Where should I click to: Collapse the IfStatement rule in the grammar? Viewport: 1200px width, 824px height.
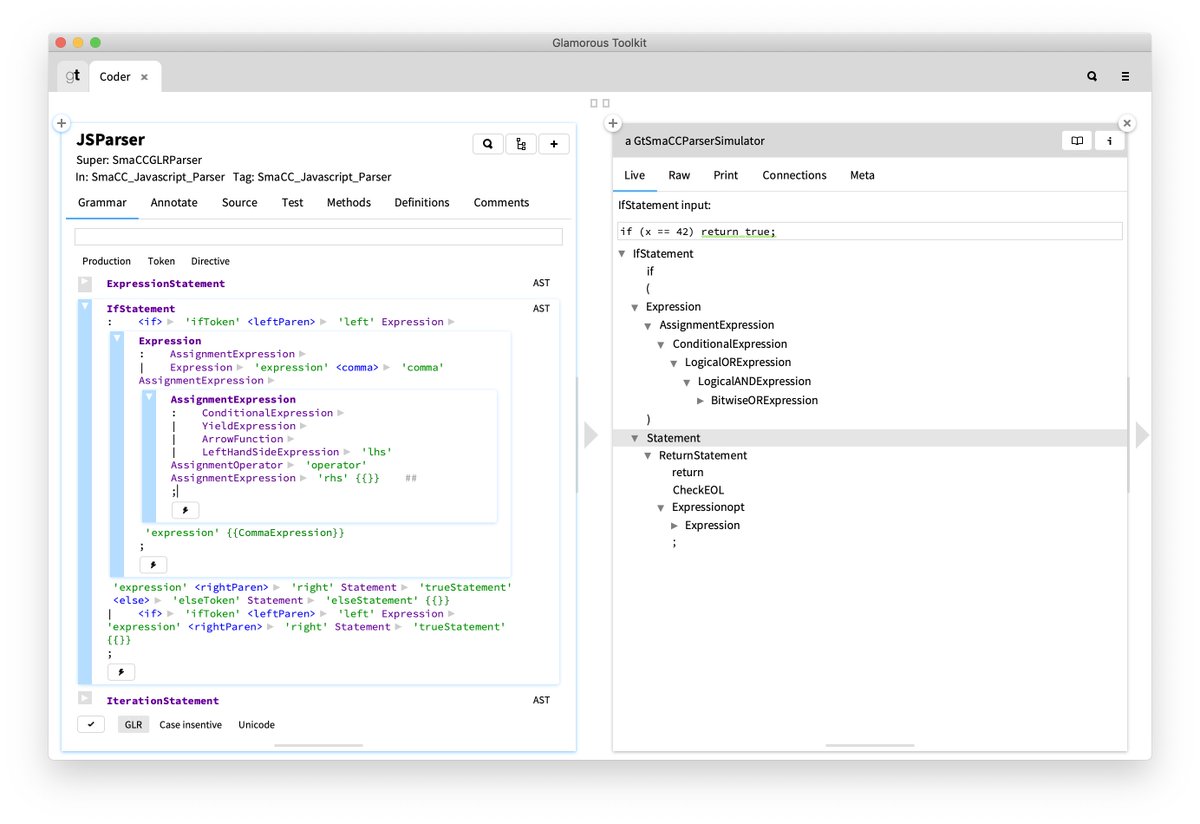[85, 307]
